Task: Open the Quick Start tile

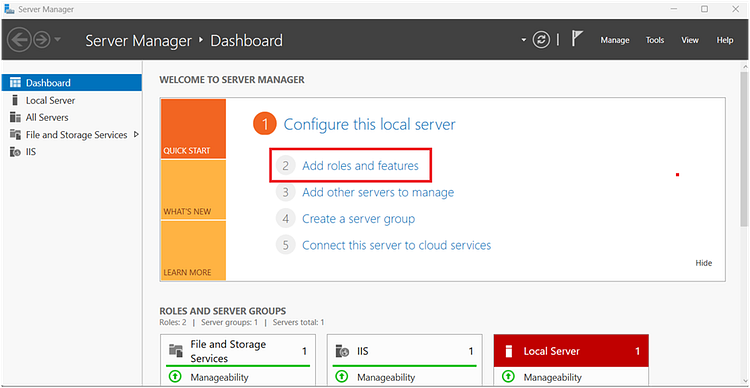Action: pyautogui.click(x=193, y=129)
